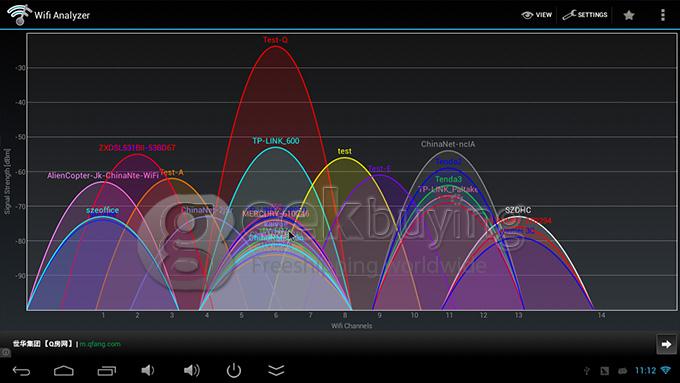Tap the star favorite icon
680x383 pixels.
[629, 15]
